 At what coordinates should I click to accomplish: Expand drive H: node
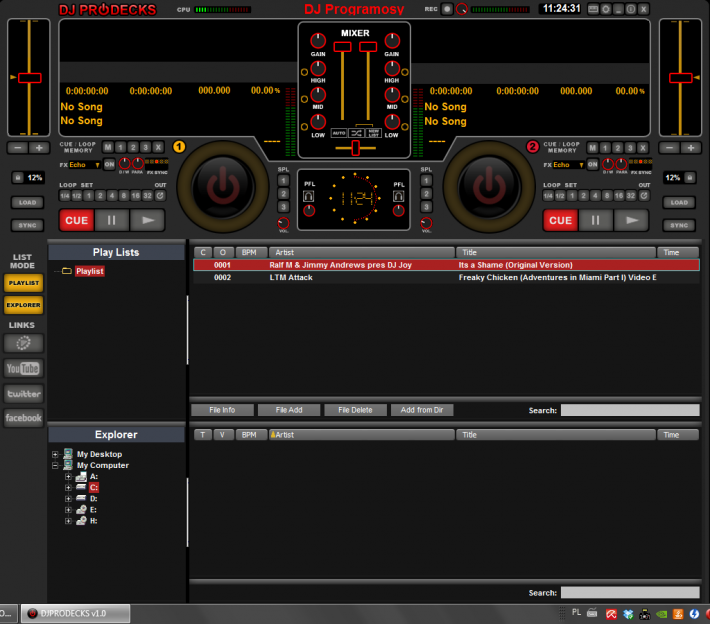68,521
